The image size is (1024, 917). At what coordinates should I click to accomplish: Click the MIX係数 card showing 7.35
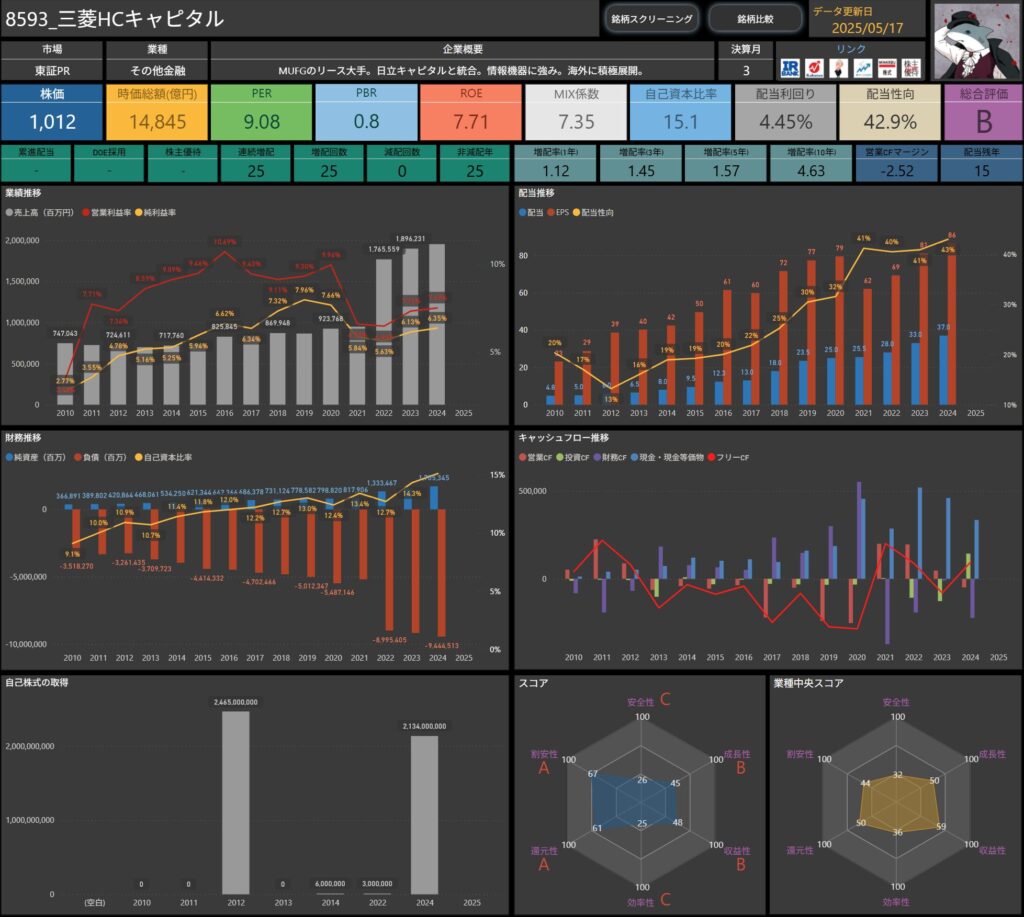coord(576,112)
